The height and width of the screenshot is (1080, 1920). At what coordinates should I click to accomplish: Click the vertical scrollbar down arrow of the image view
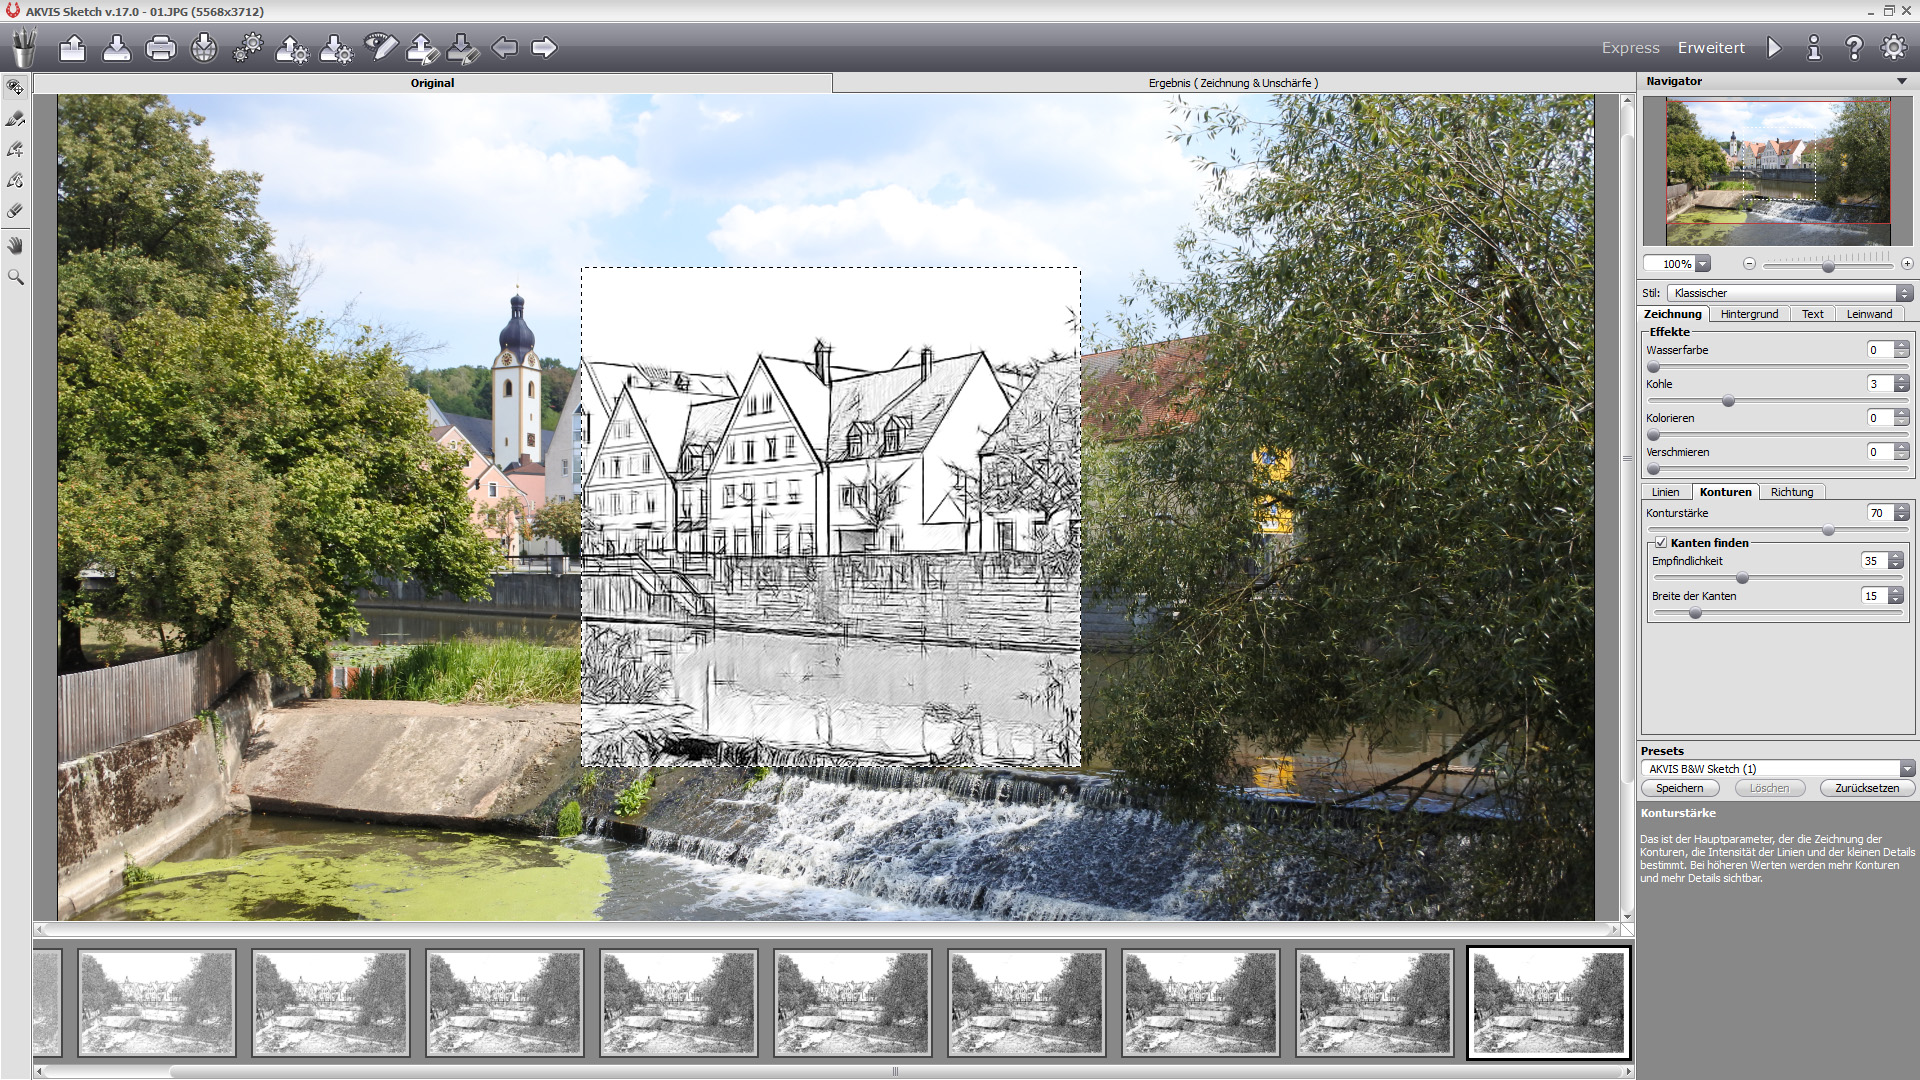(1627, 915)
